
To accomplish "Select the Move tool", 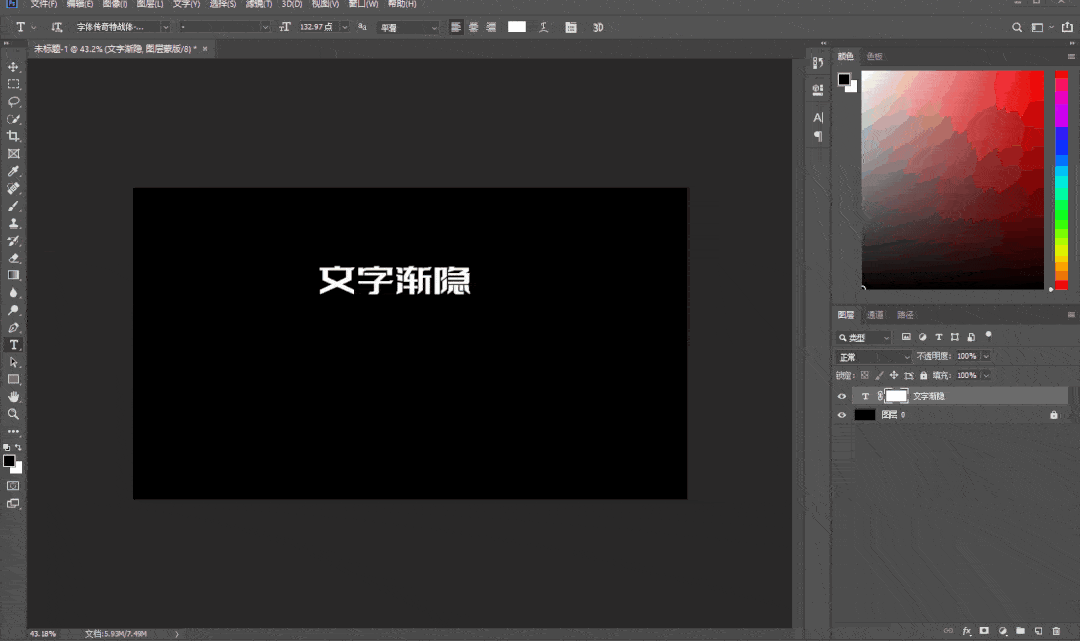I will coord(14,67).
